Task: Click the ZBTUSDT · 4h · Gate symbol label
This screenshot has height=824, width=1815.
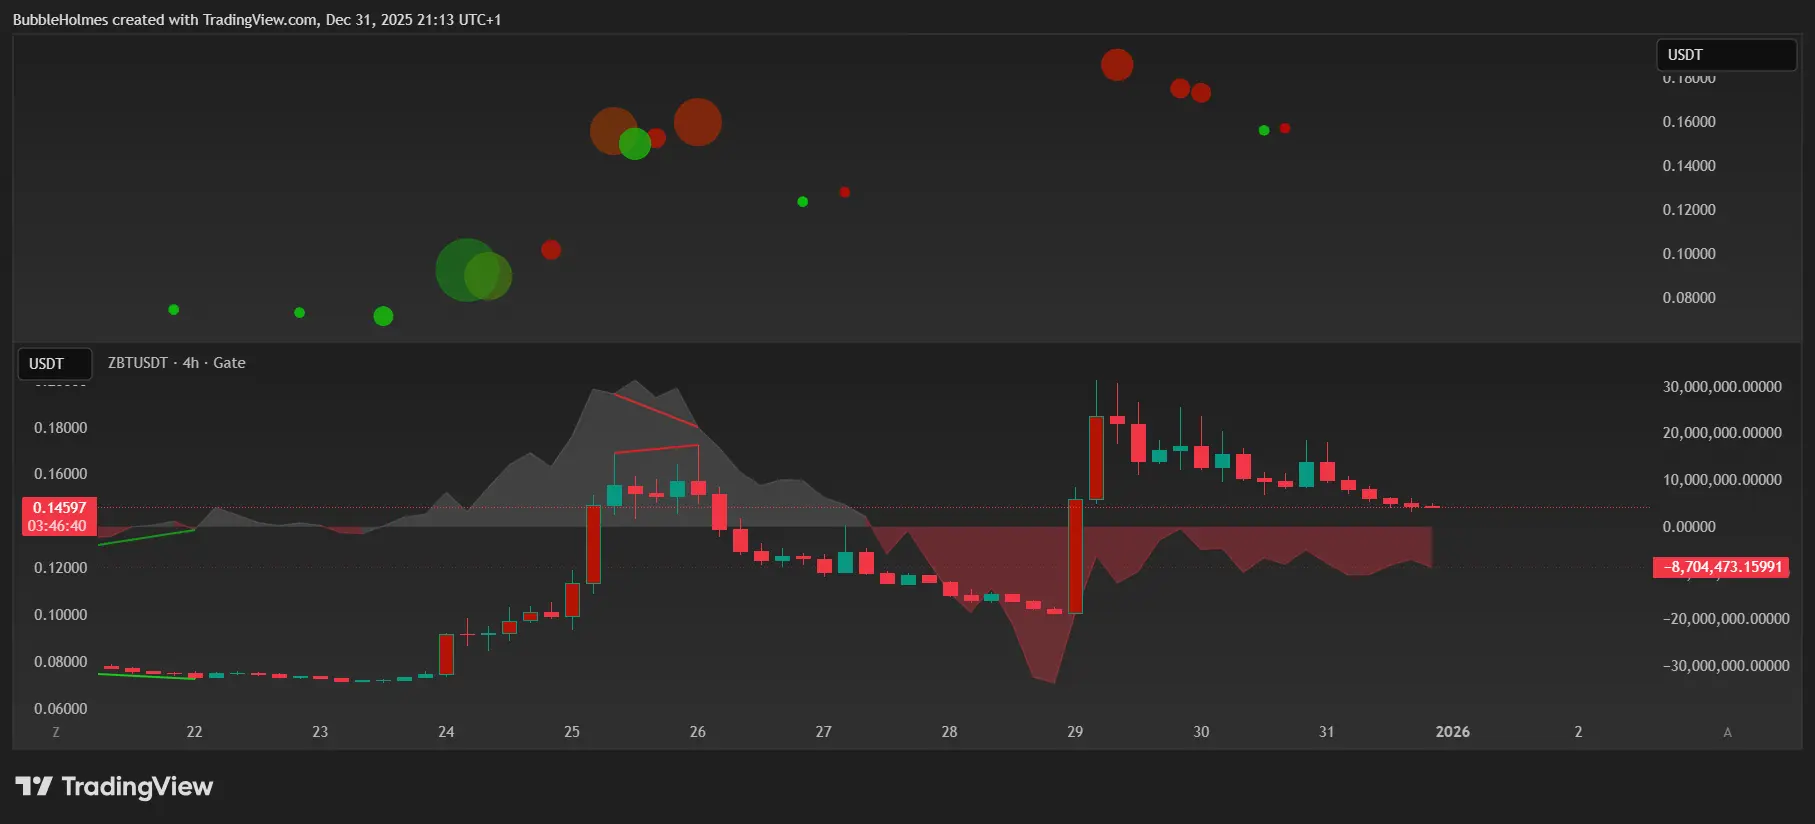Action: click(177, 363)
